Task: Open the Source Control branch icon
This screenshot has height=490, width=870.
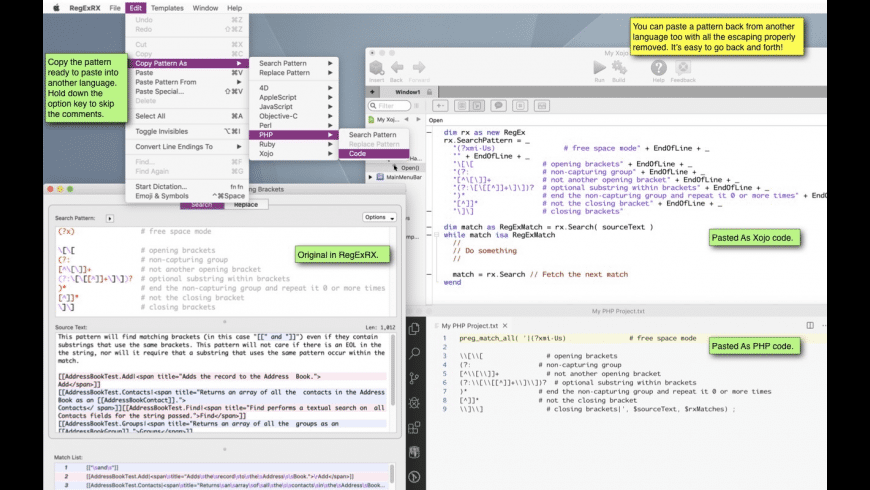Action: [x=415, y=377]
